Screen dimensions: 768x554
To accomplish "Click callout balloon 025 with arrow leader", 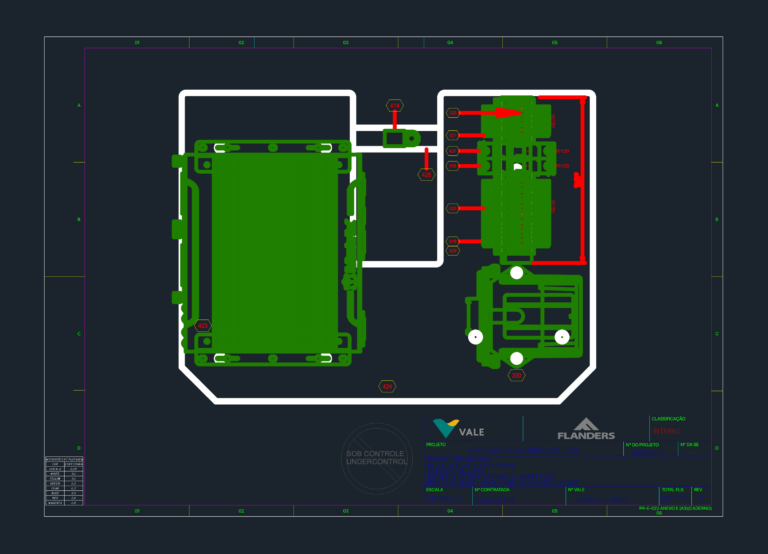I will click(x=453, y=113).
